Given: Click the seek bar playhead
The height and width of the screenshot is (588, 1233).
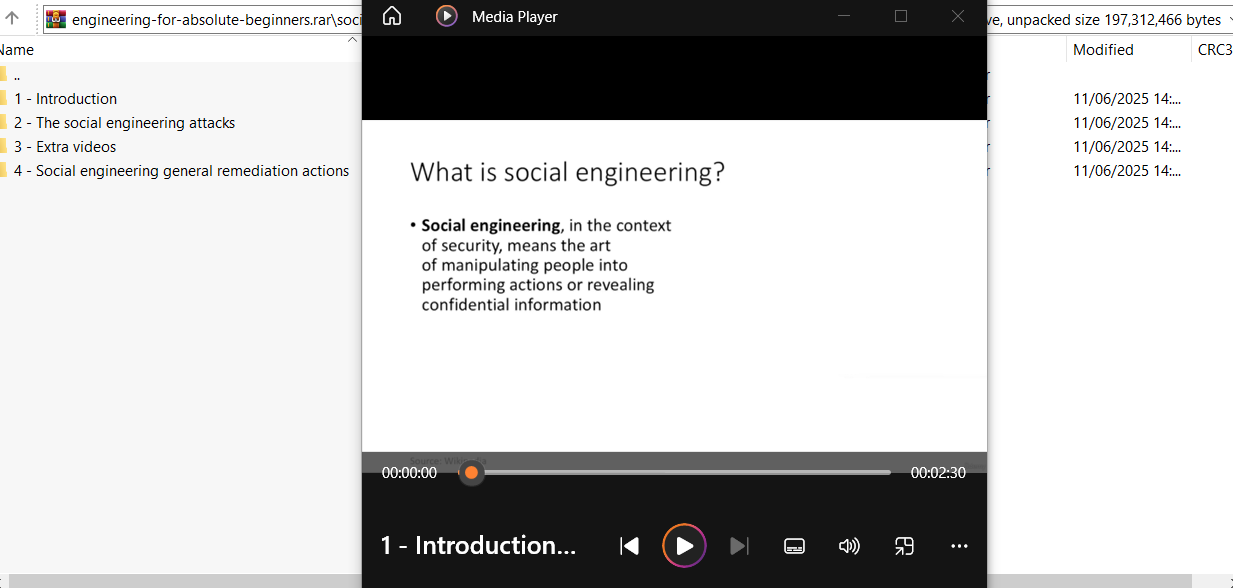Looking at the screenshot, I should coord(471,473).
